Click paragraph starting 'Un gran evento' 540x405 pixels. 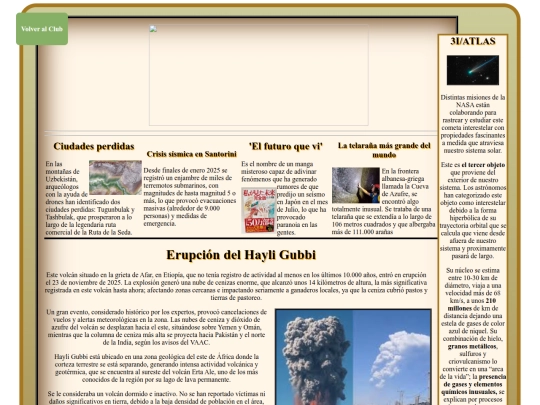[x=156, y=327]
